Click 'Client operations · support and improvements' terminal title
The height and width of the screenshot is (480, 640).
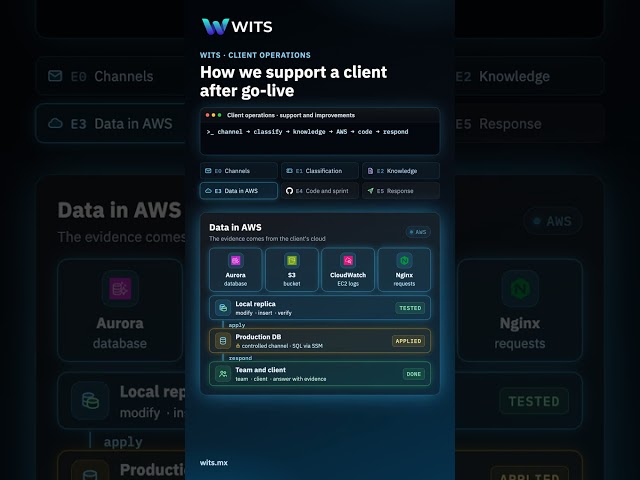291,116
